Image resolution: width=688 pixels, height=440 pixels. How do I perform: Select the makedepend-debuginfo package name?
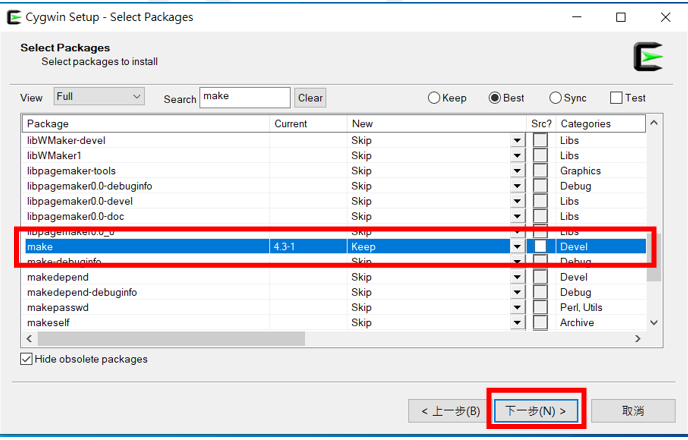click(x=82, y=292)
